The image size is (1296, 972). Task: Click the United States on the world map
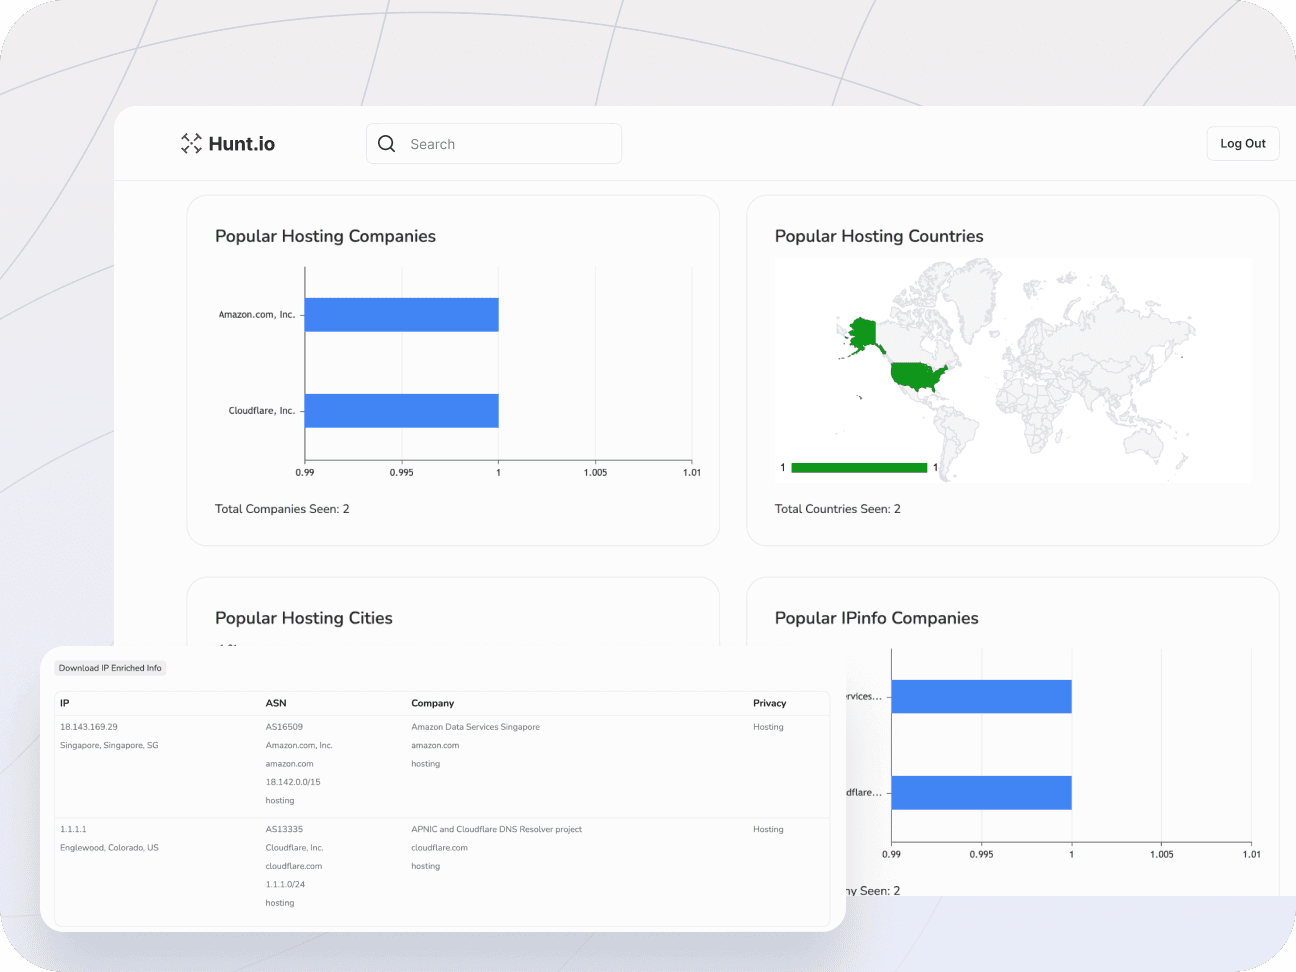[x=917, y=376]
